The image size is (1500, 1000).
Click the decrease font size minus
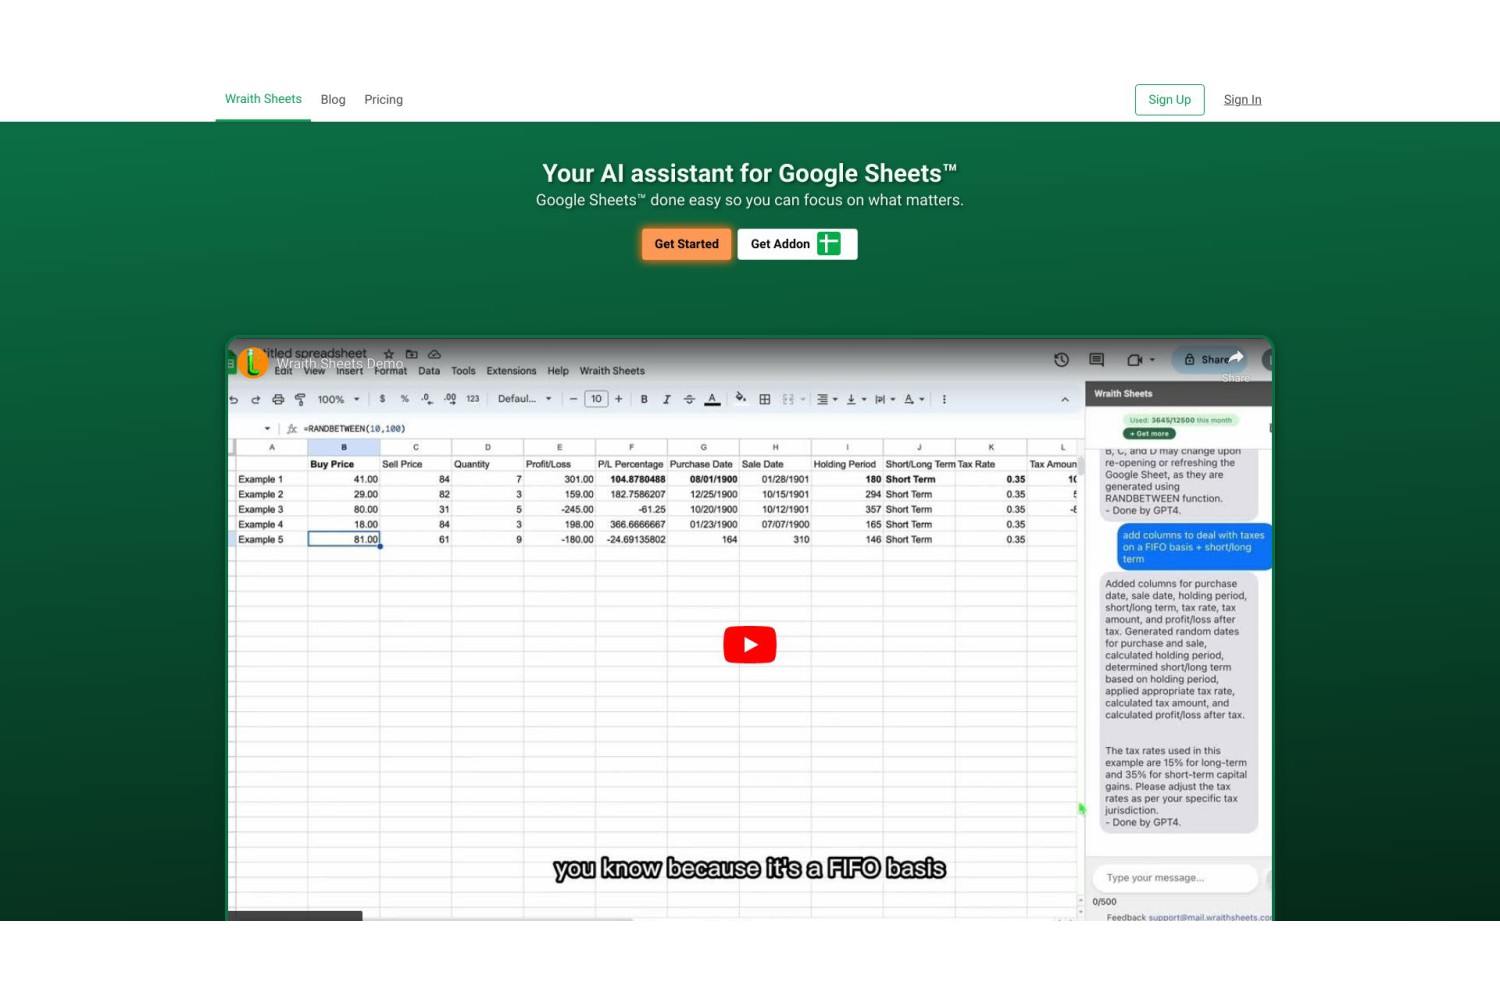coord(573,399)
